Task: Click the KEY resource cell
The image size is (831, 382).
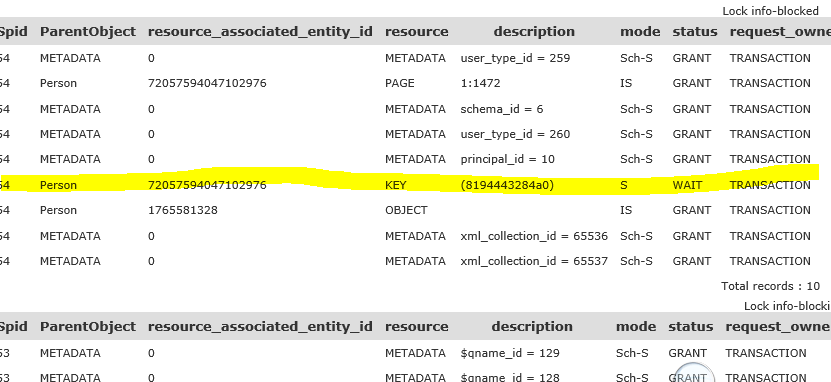Action: (x=395, y=185)
